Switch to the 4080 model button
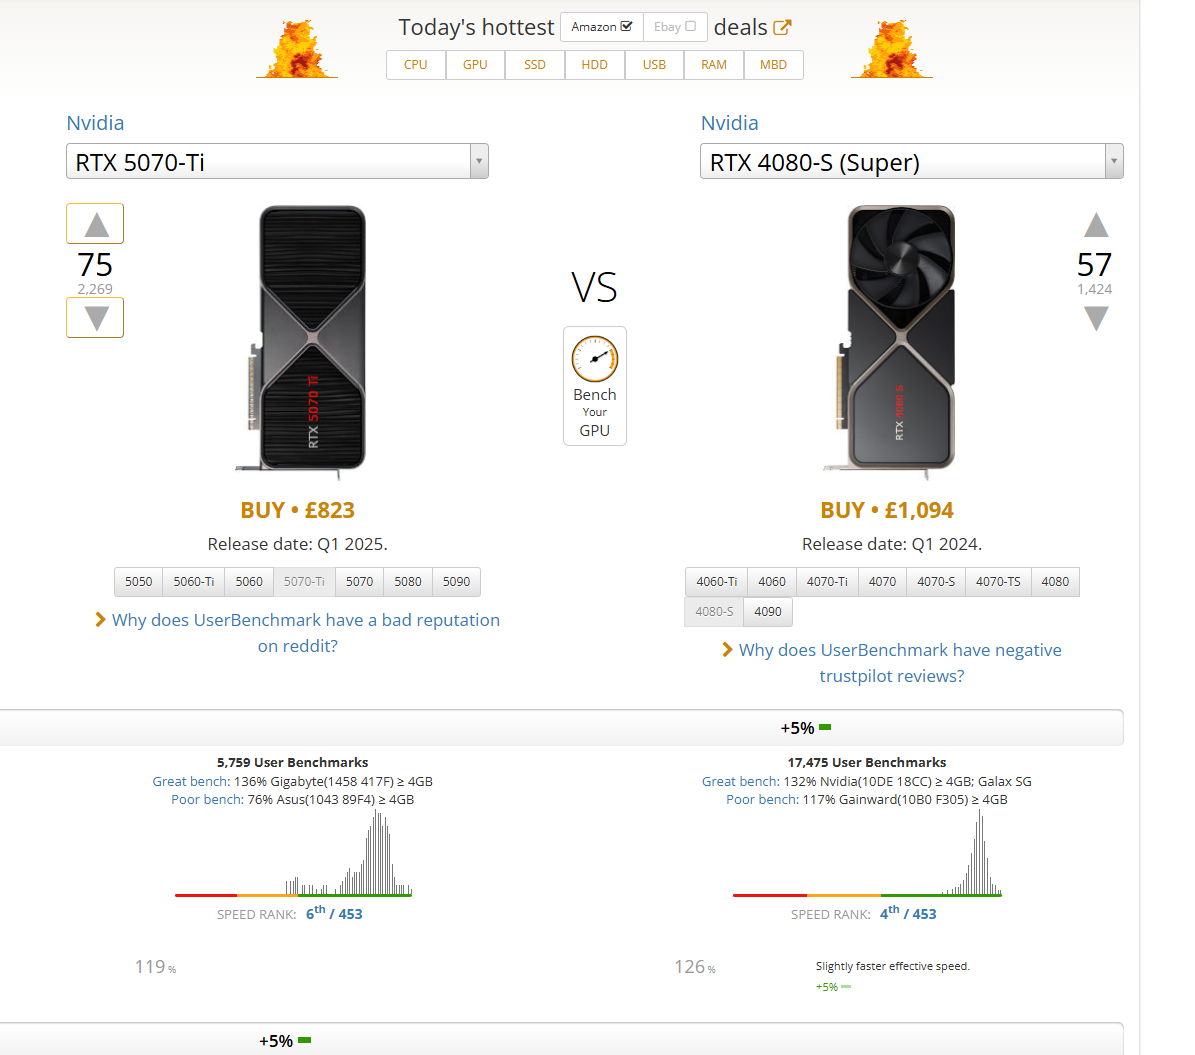This screenshot has height=1055, width=1195. point(1056,582)
